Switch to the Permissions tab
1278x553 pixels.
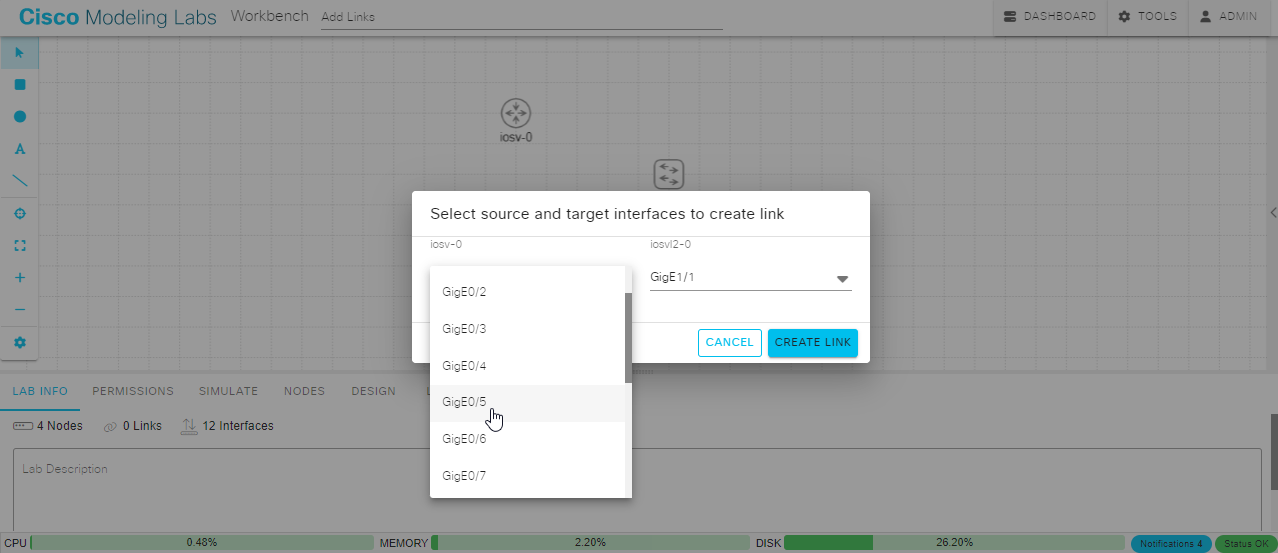tap(133, 391)
